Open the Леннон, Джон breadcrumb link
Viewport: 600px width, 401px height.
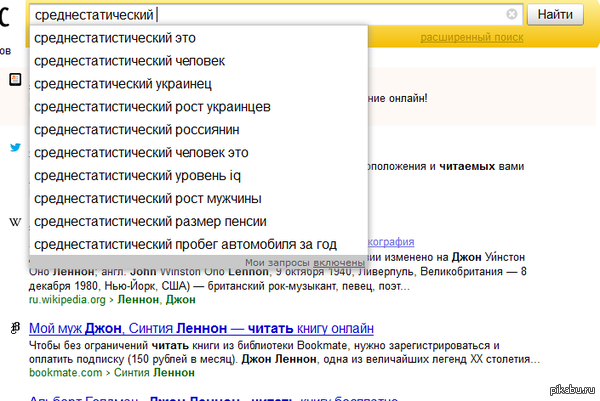156,300
